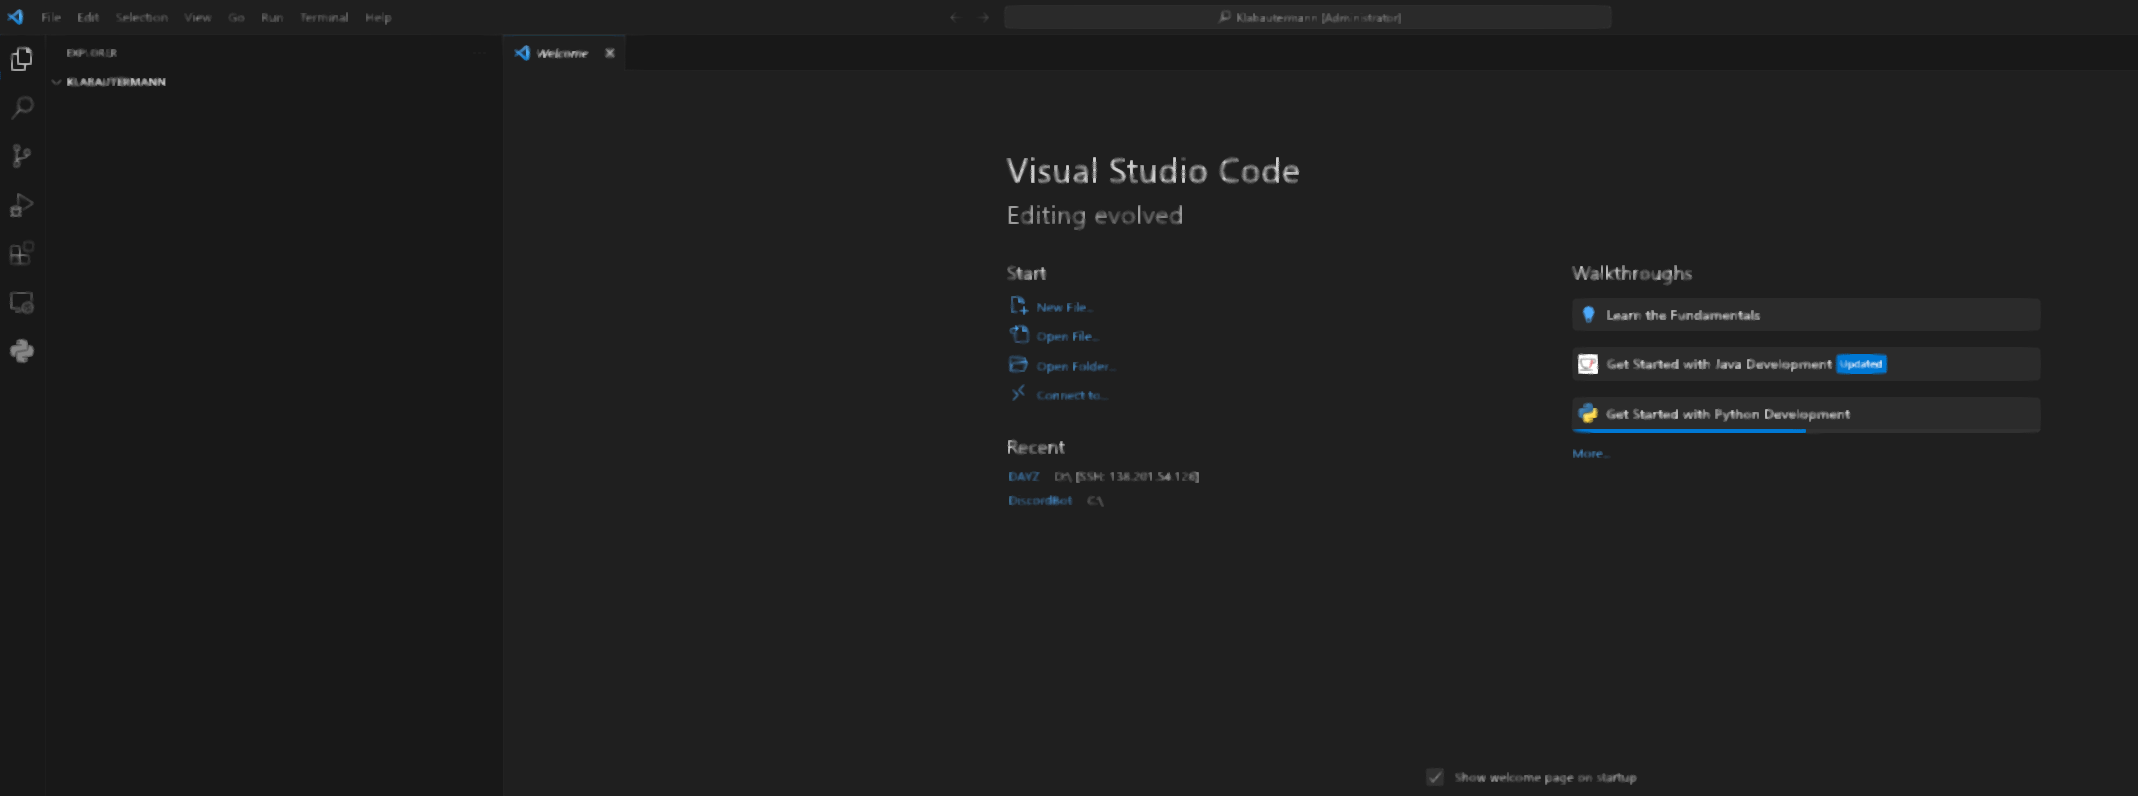Click the EXPLORER panel title
This screenshot has height=796, width=2138.
point(92,52)
